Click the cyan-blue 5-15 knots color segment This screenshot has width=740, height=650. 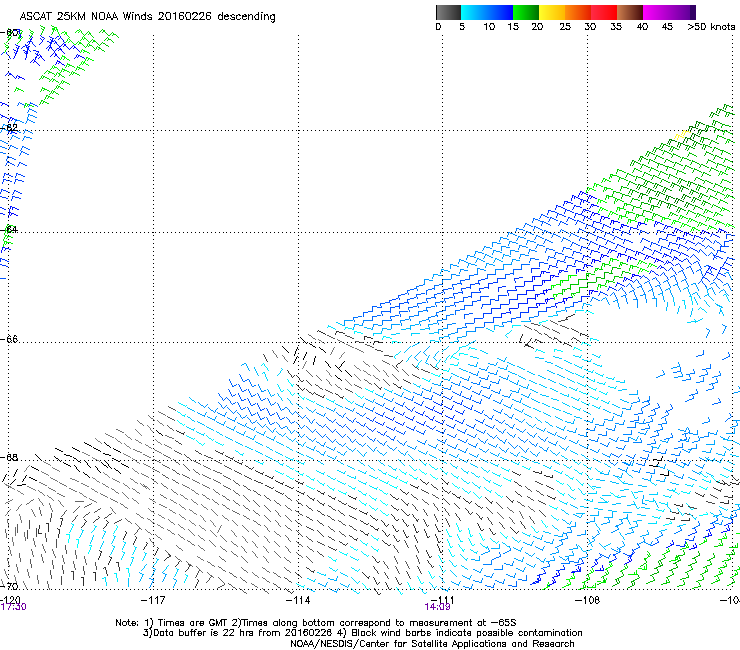point(487,12)
